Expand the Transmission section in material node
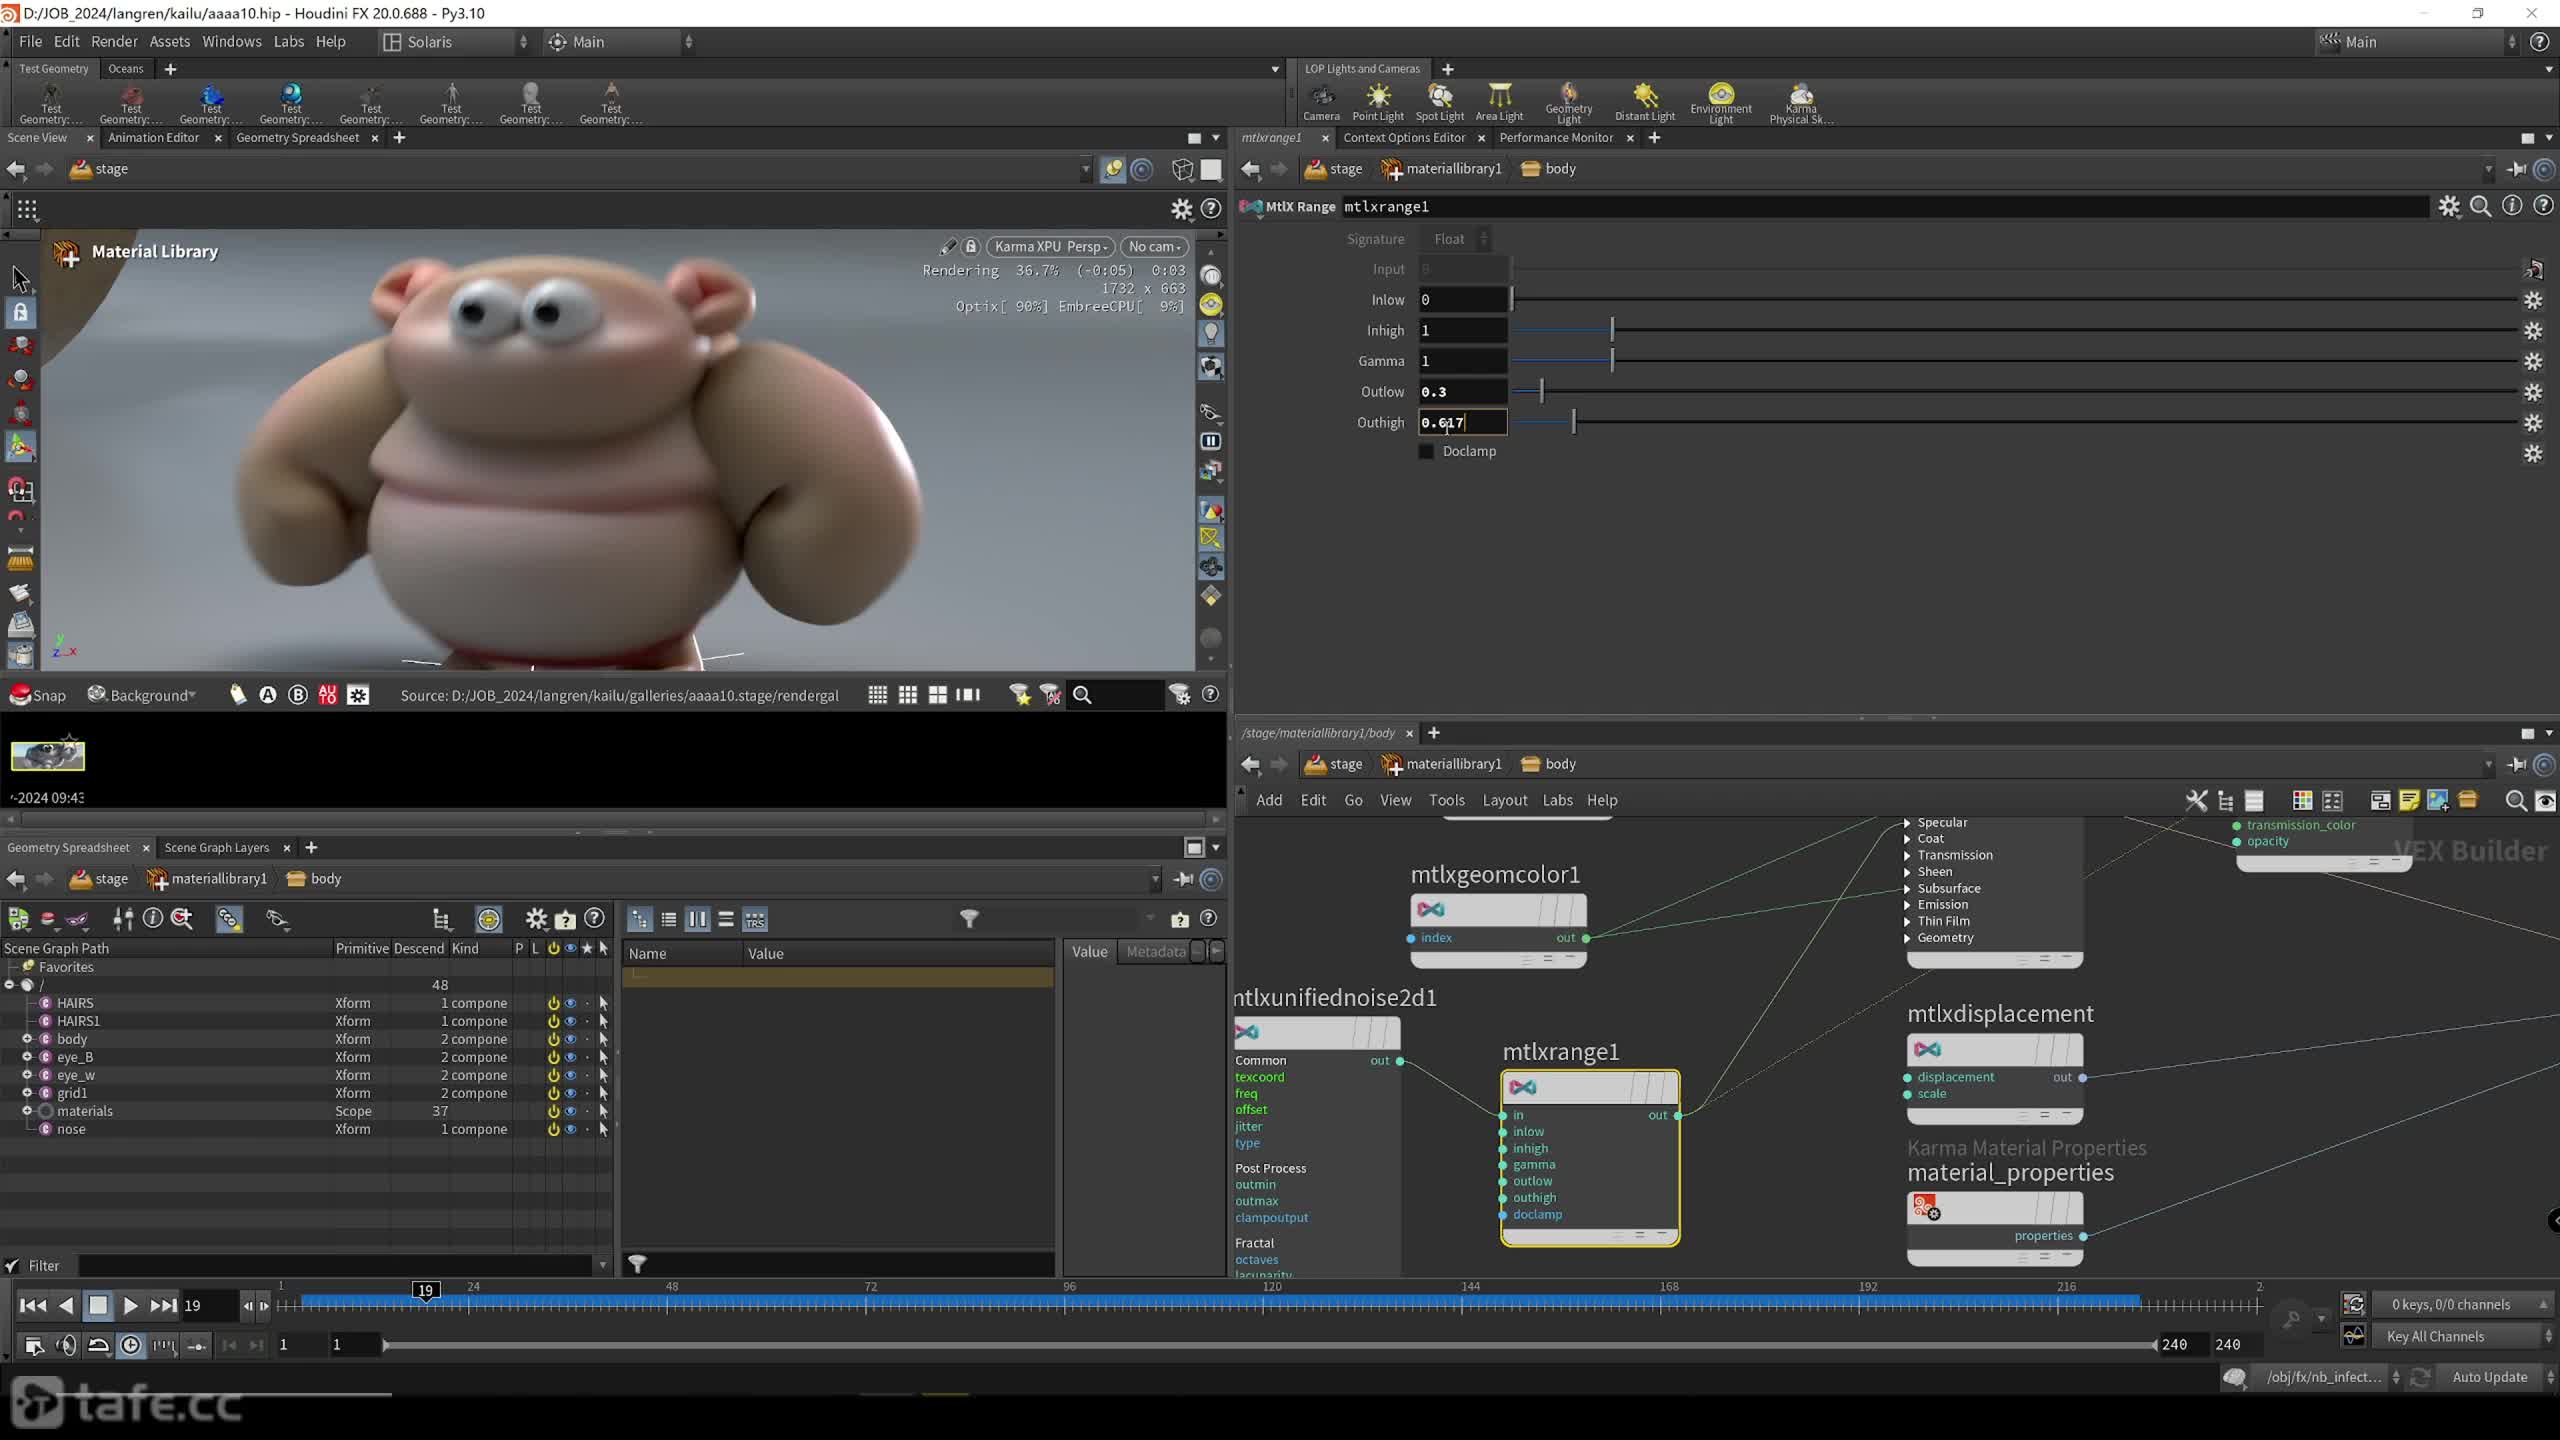The image size is (2560, 1440). pos(1907,855)
